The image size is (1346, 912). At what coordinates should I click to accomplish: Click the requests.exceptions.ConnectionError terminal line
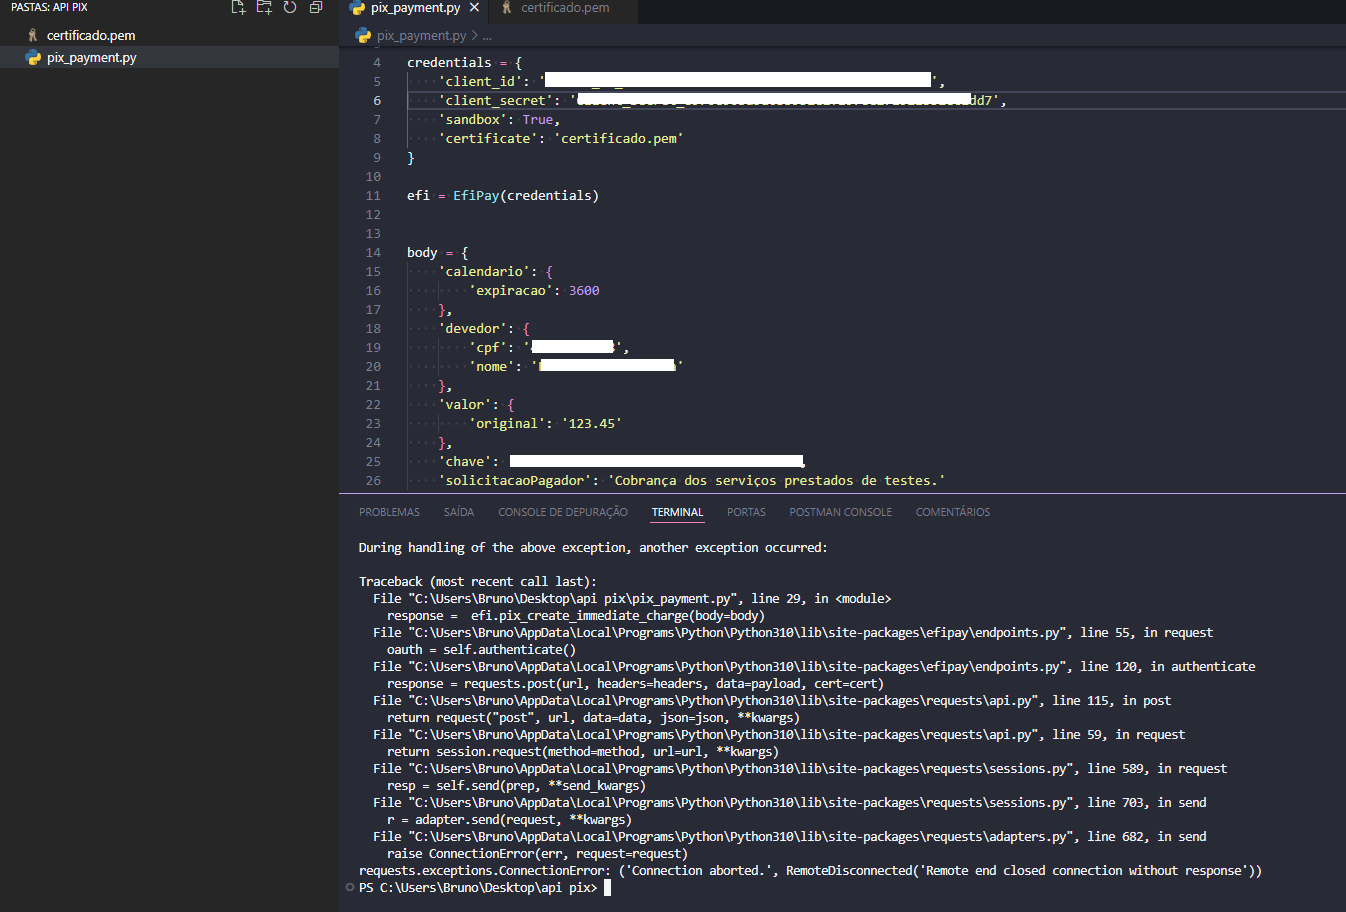tap(810, 871)
